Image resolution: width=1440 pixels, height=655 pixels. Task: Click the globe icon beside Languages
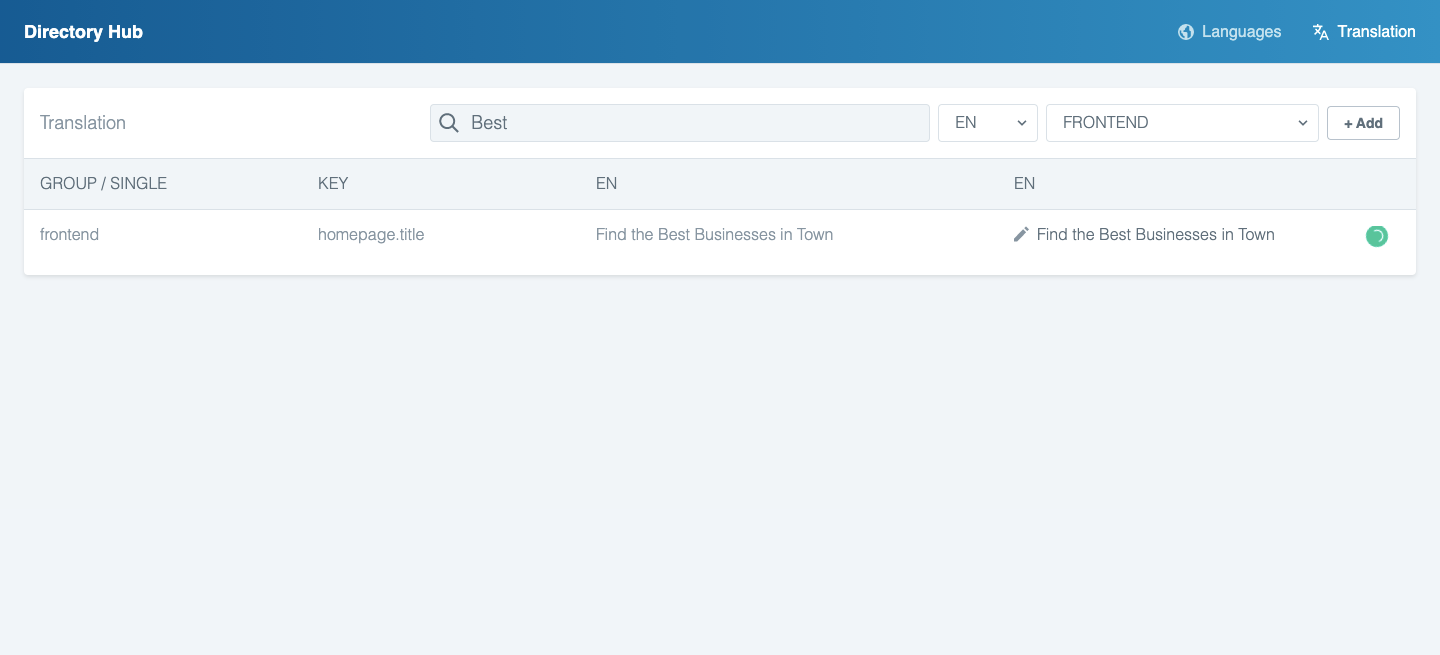(x=1186, y=32)
